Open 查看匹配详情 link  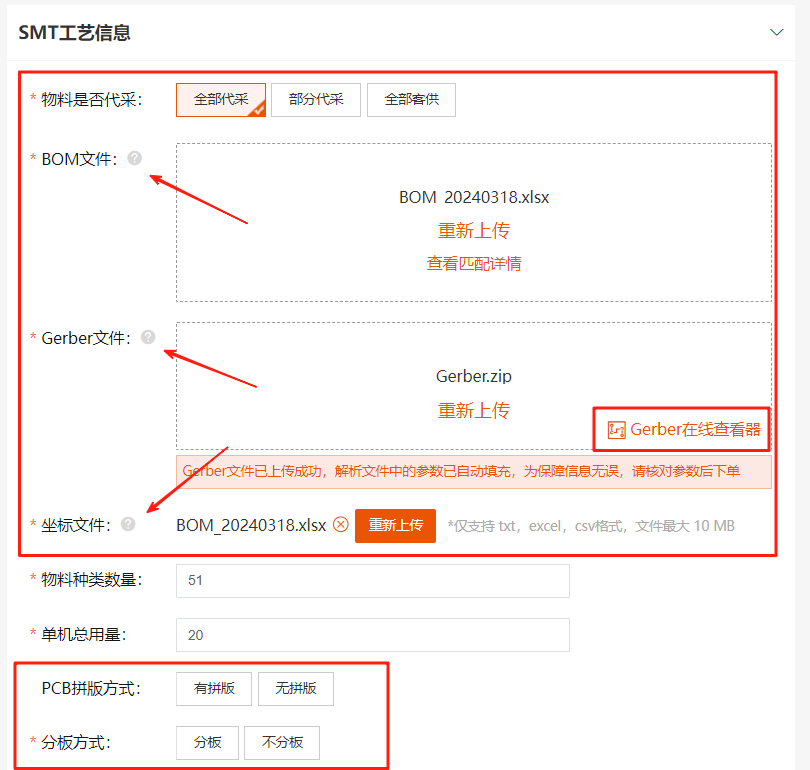tap(474, 263)
